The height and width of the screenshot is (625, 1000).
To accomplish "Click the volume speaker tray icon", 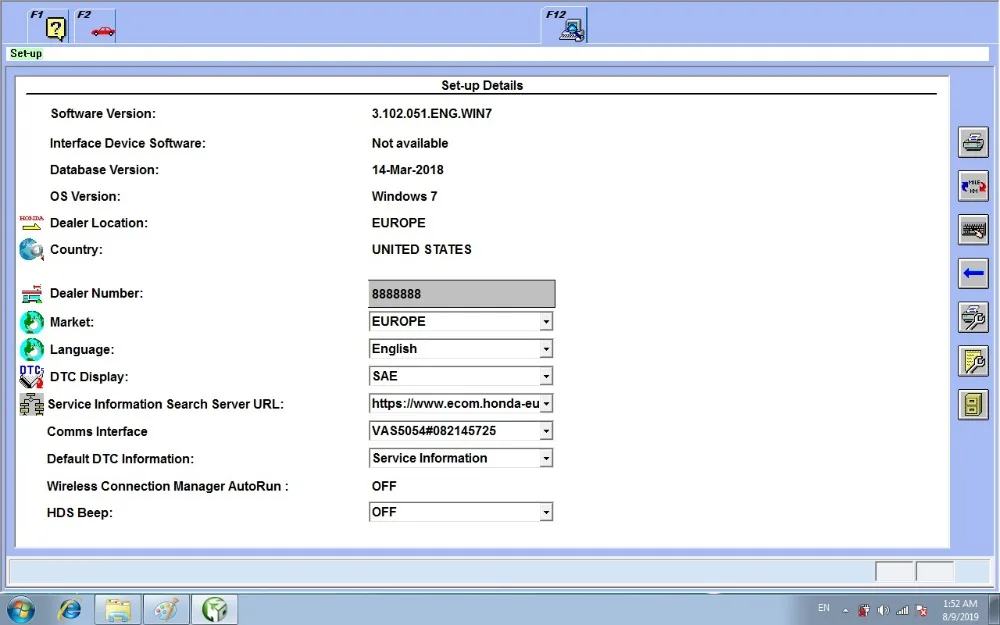I will click(x=883, y=610).
